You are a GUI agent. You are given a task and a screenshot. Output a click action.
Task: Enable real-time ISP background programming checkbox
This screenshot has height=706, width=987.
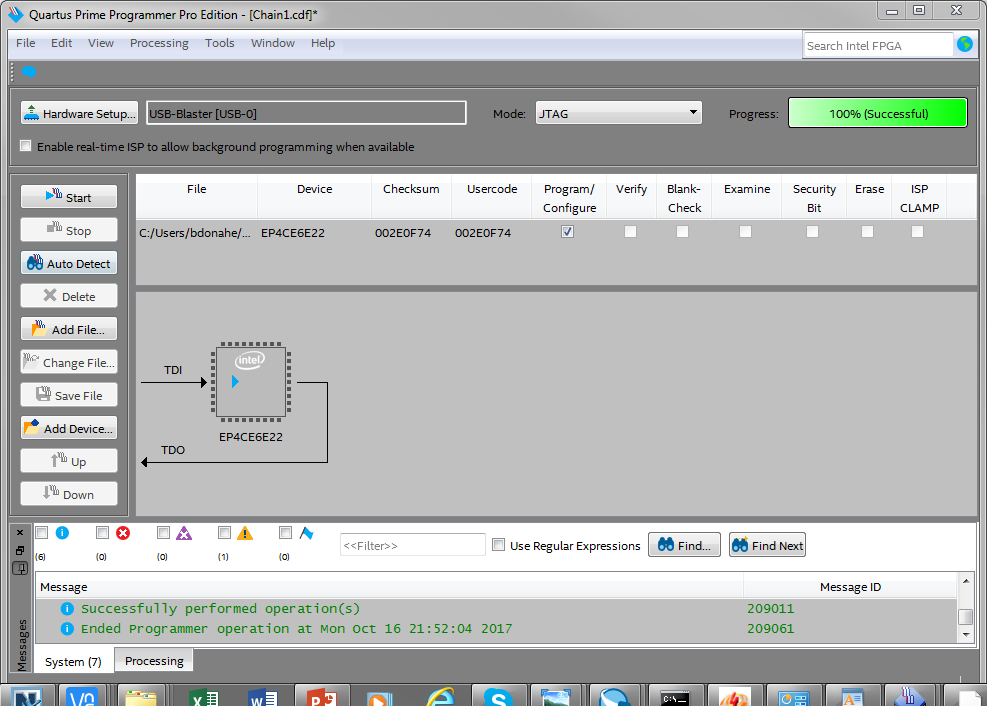coord(26,146)
